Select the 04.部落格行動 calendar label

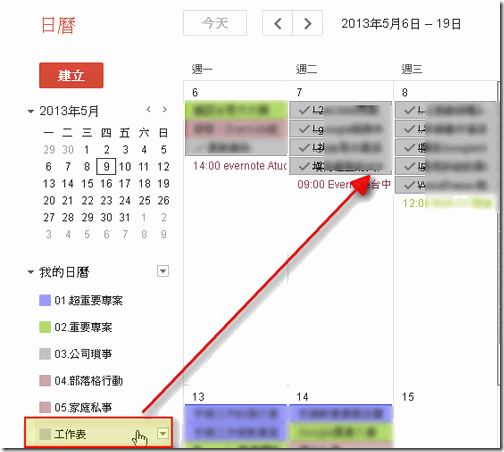(x=89, y=380)
